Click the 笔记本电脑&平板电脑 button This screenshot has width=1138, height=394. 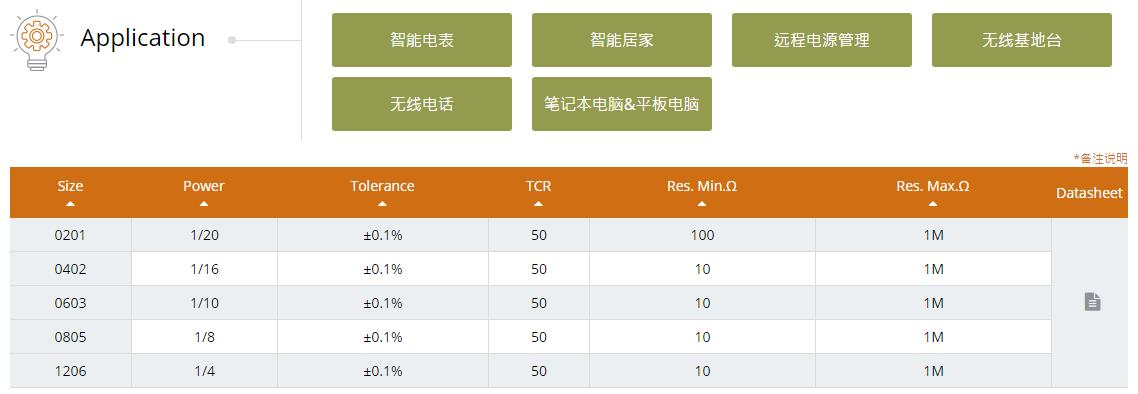622,104
